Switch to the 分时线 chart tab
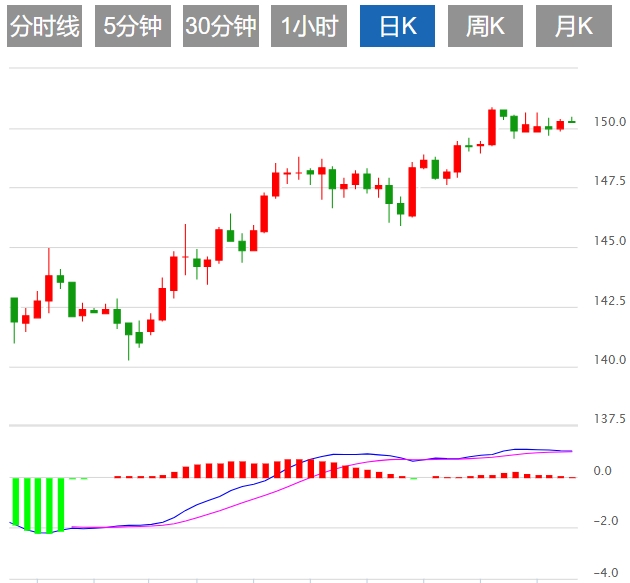 pos(45,26)
